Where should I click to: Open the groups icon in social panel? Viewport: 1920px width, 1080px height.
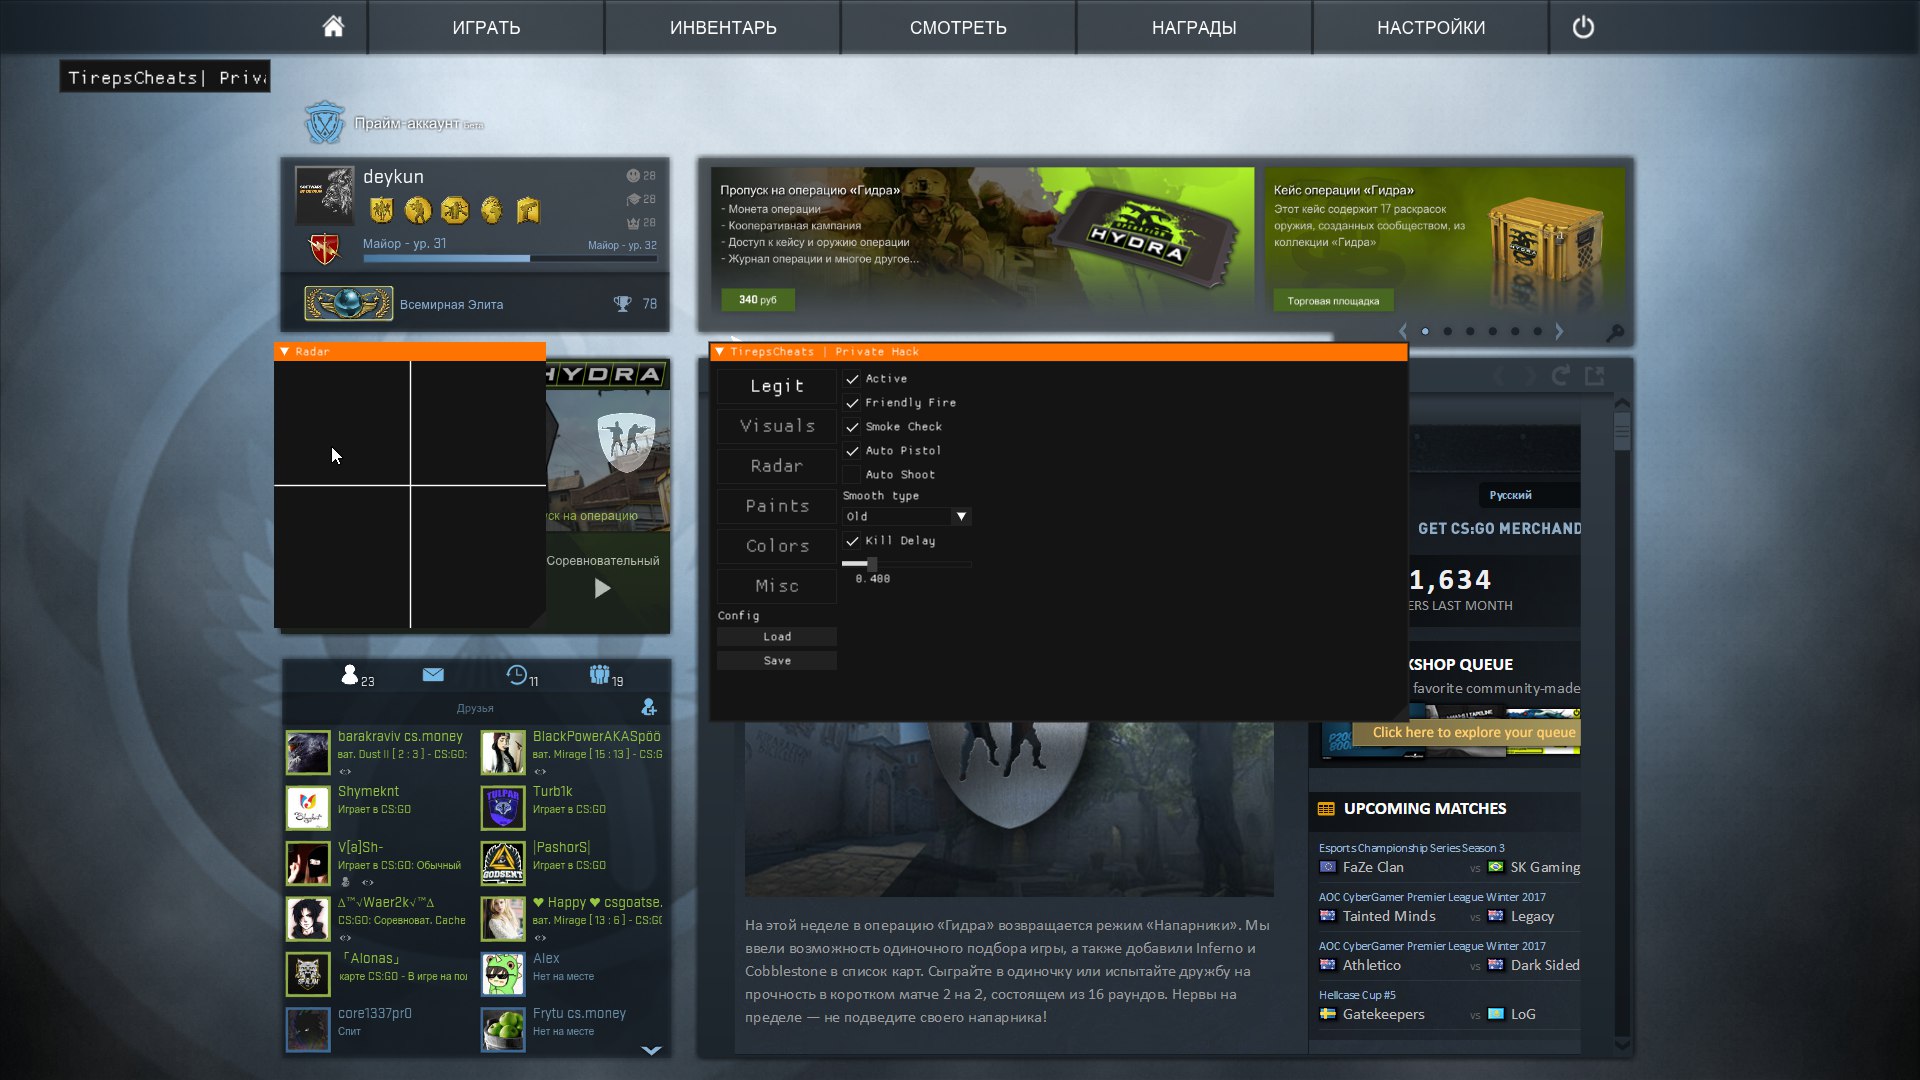coord(599,675)
